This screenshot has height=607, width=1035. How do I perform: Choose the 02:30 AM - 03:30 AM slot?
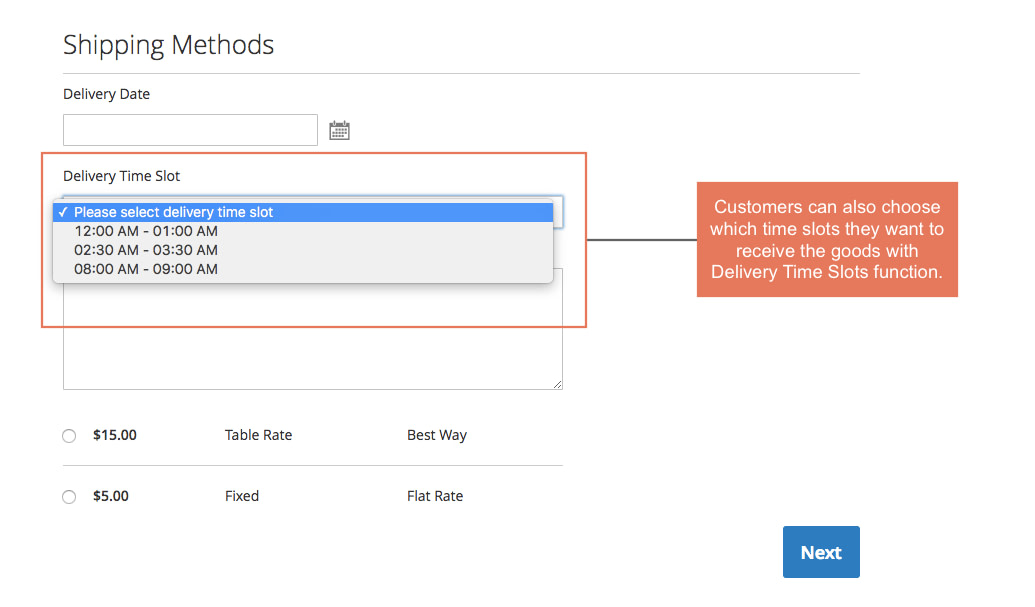[x=146, y=250]
